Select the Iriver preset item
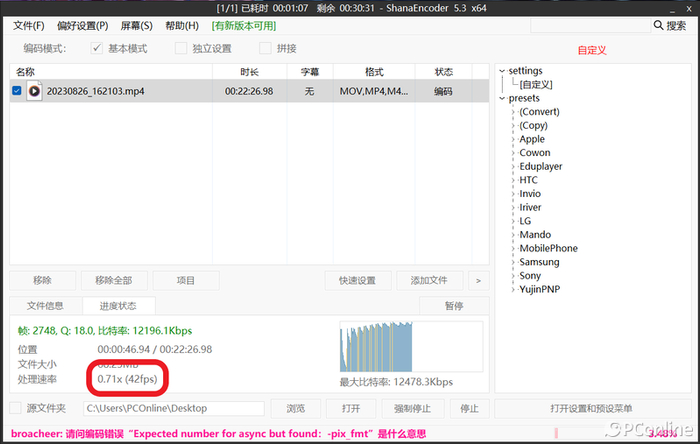Viewport: 700px width, 444px height. [x=530, y=207]
